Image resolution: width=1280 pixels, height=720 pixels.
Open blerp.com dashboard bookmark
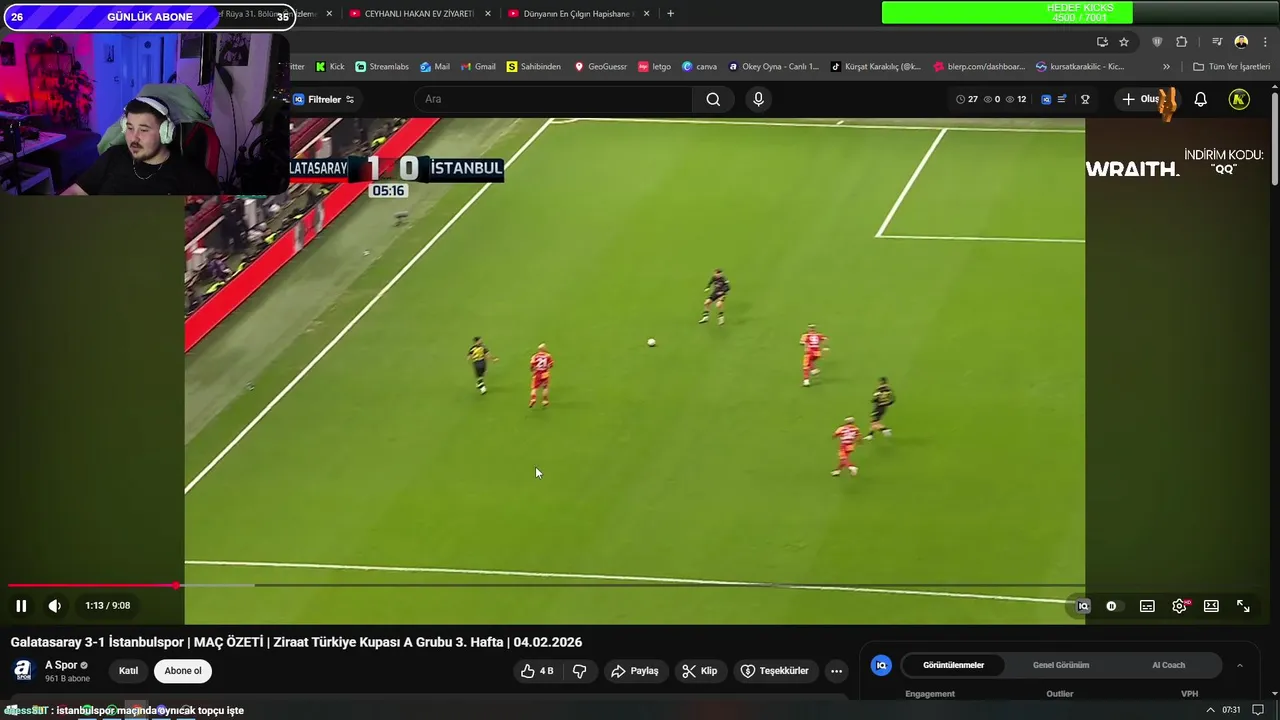980,67
